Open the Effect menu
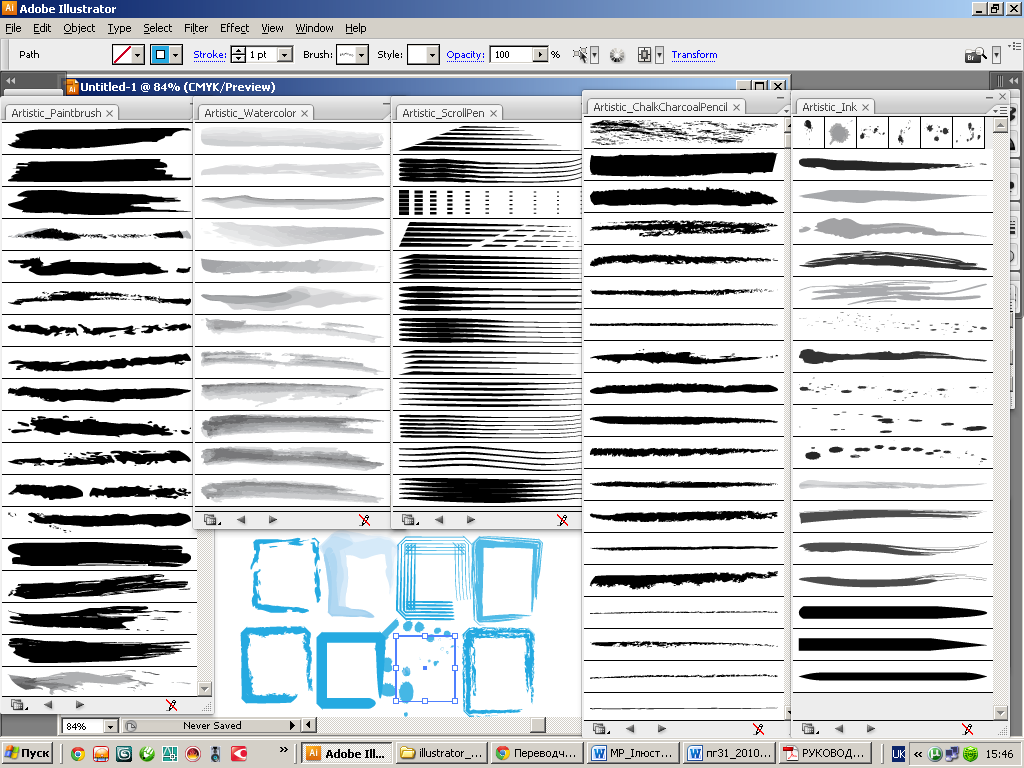This screenshot has width=1024, height=768. (x=234, y=28)
